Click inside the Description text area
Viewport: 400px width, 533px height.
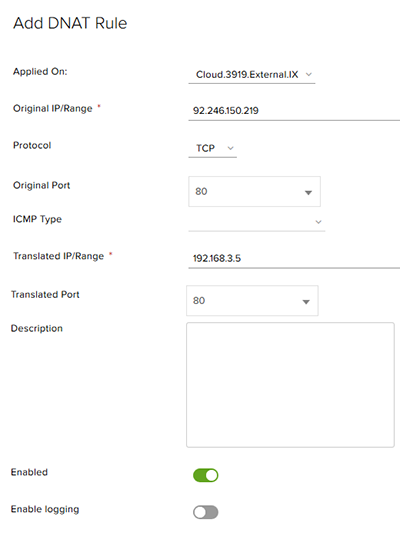[x=290, y=385]
